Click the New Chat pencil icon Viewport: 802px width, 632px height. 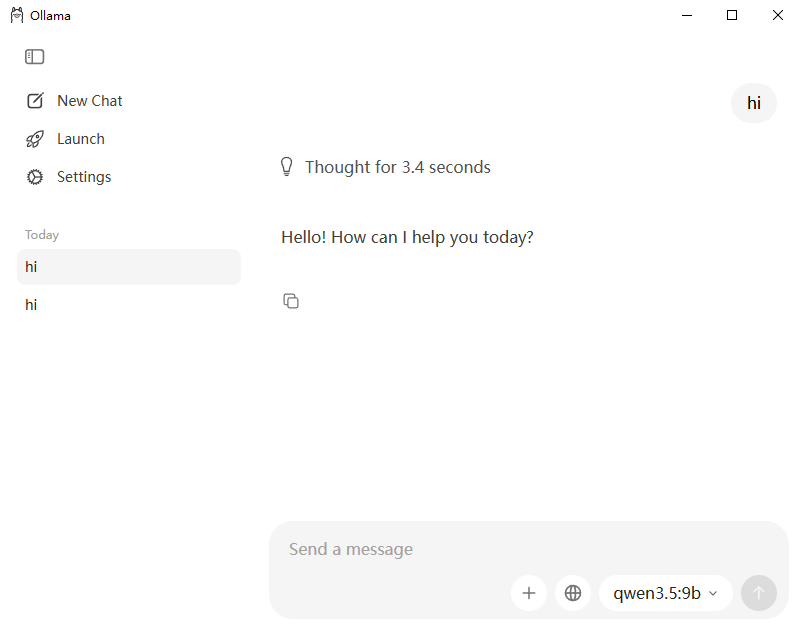click(x=35, y=101)
